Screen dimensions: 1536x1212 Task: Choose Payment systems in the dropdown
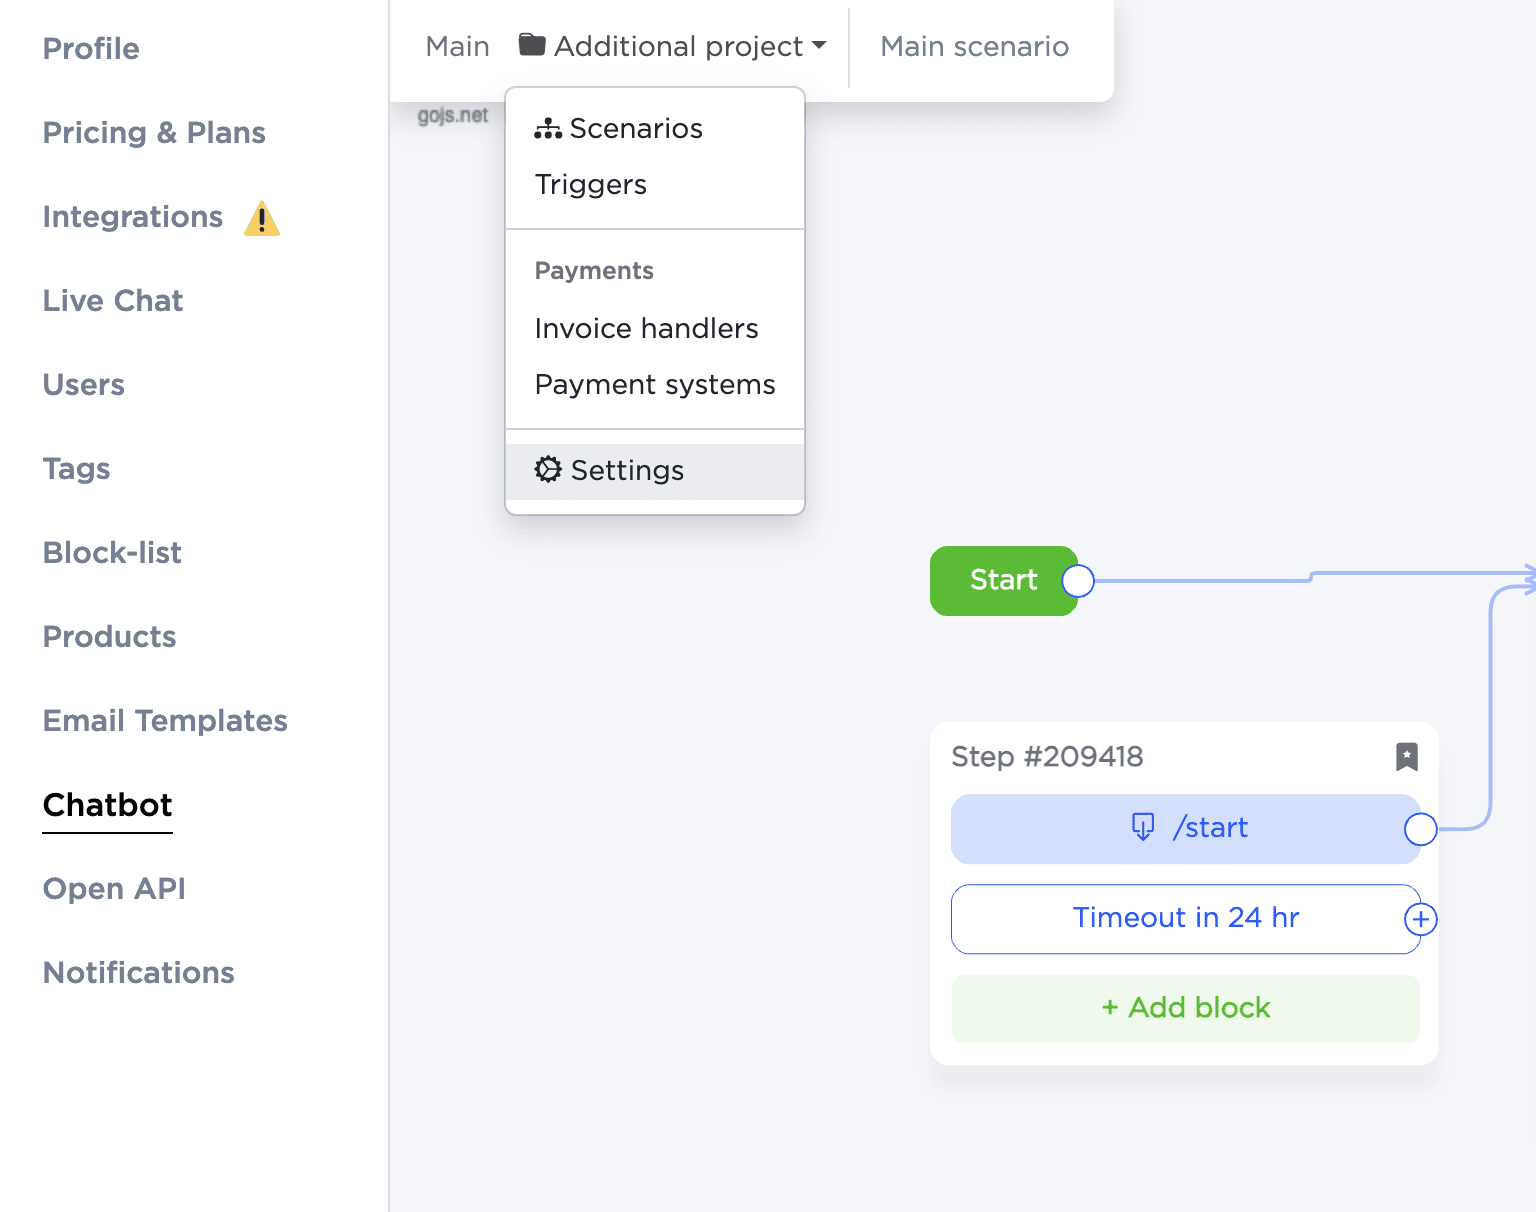[655, 385]
